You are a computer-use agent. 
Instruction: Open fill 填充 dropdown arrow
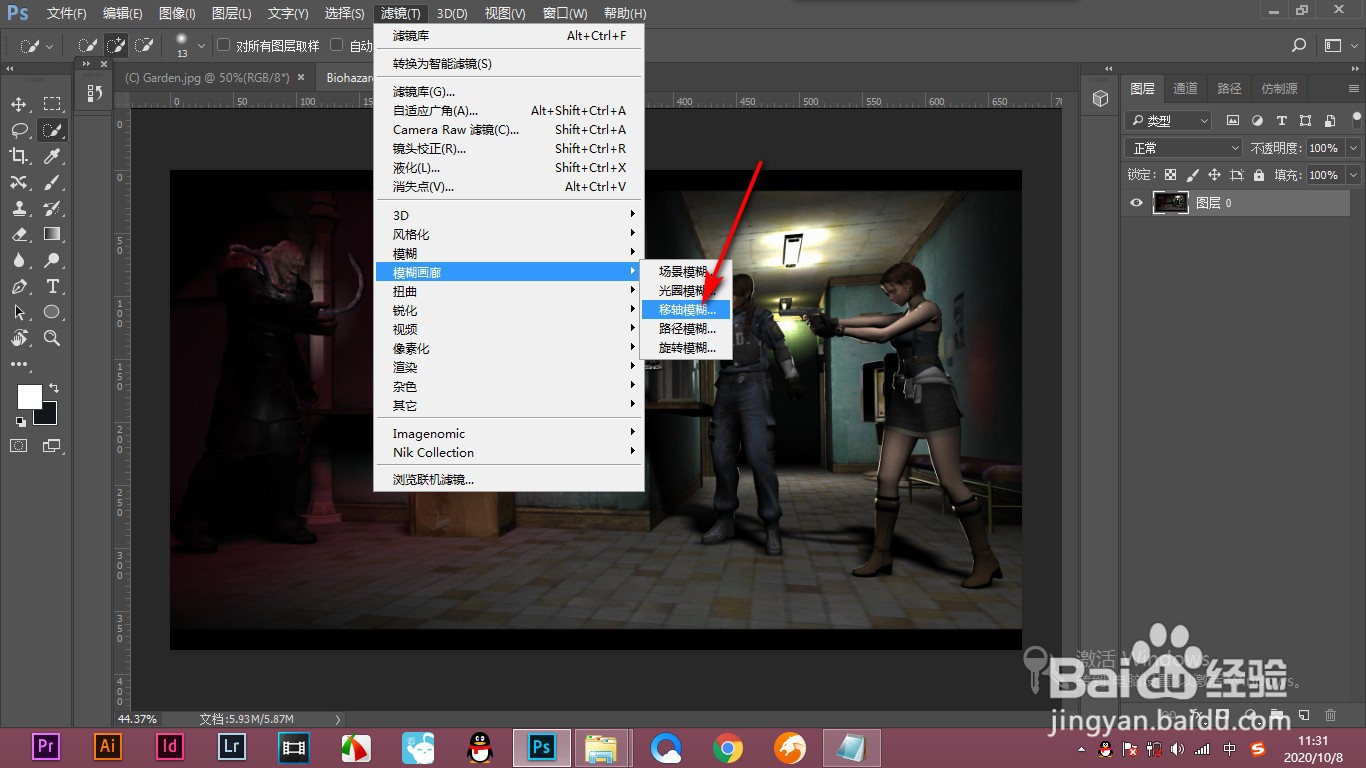click(1353, 175)
